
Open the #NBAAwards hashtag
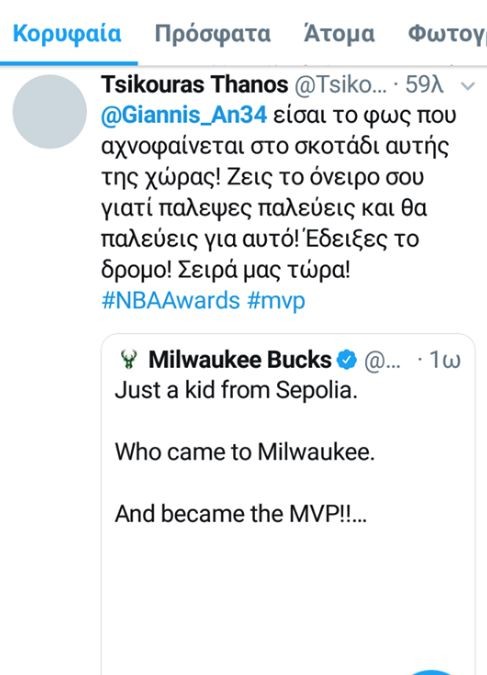171,300
